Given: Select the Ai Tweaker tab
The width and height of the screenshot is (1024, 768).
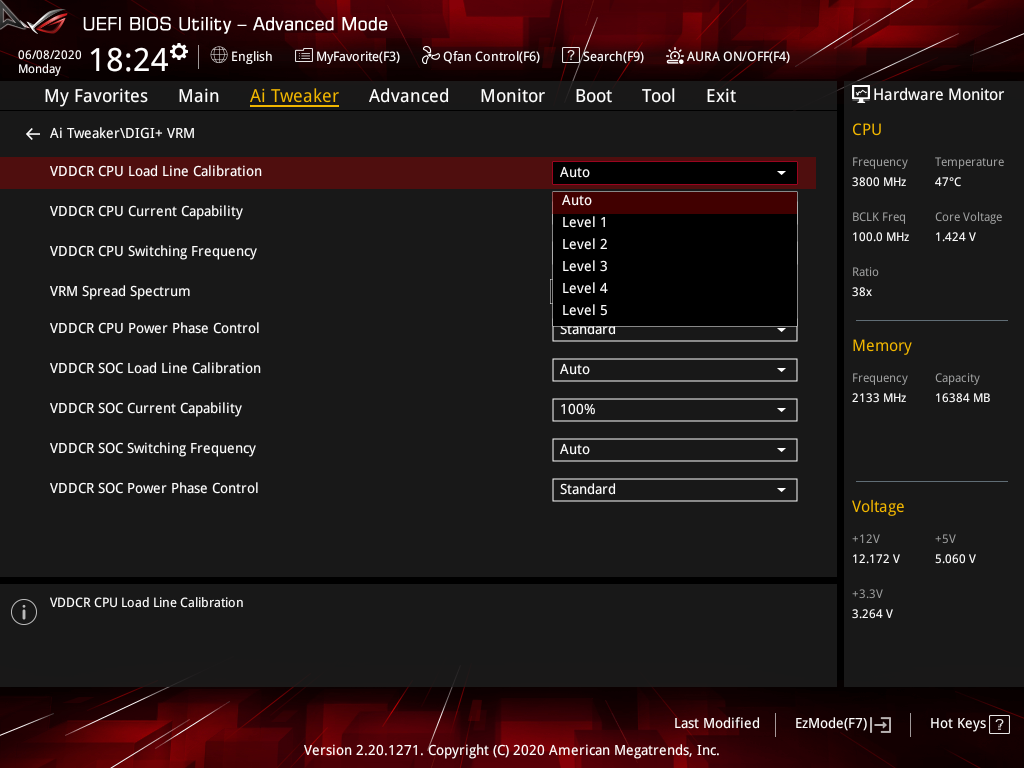Looking at the screenshot, I should click(x=294, y=96).
